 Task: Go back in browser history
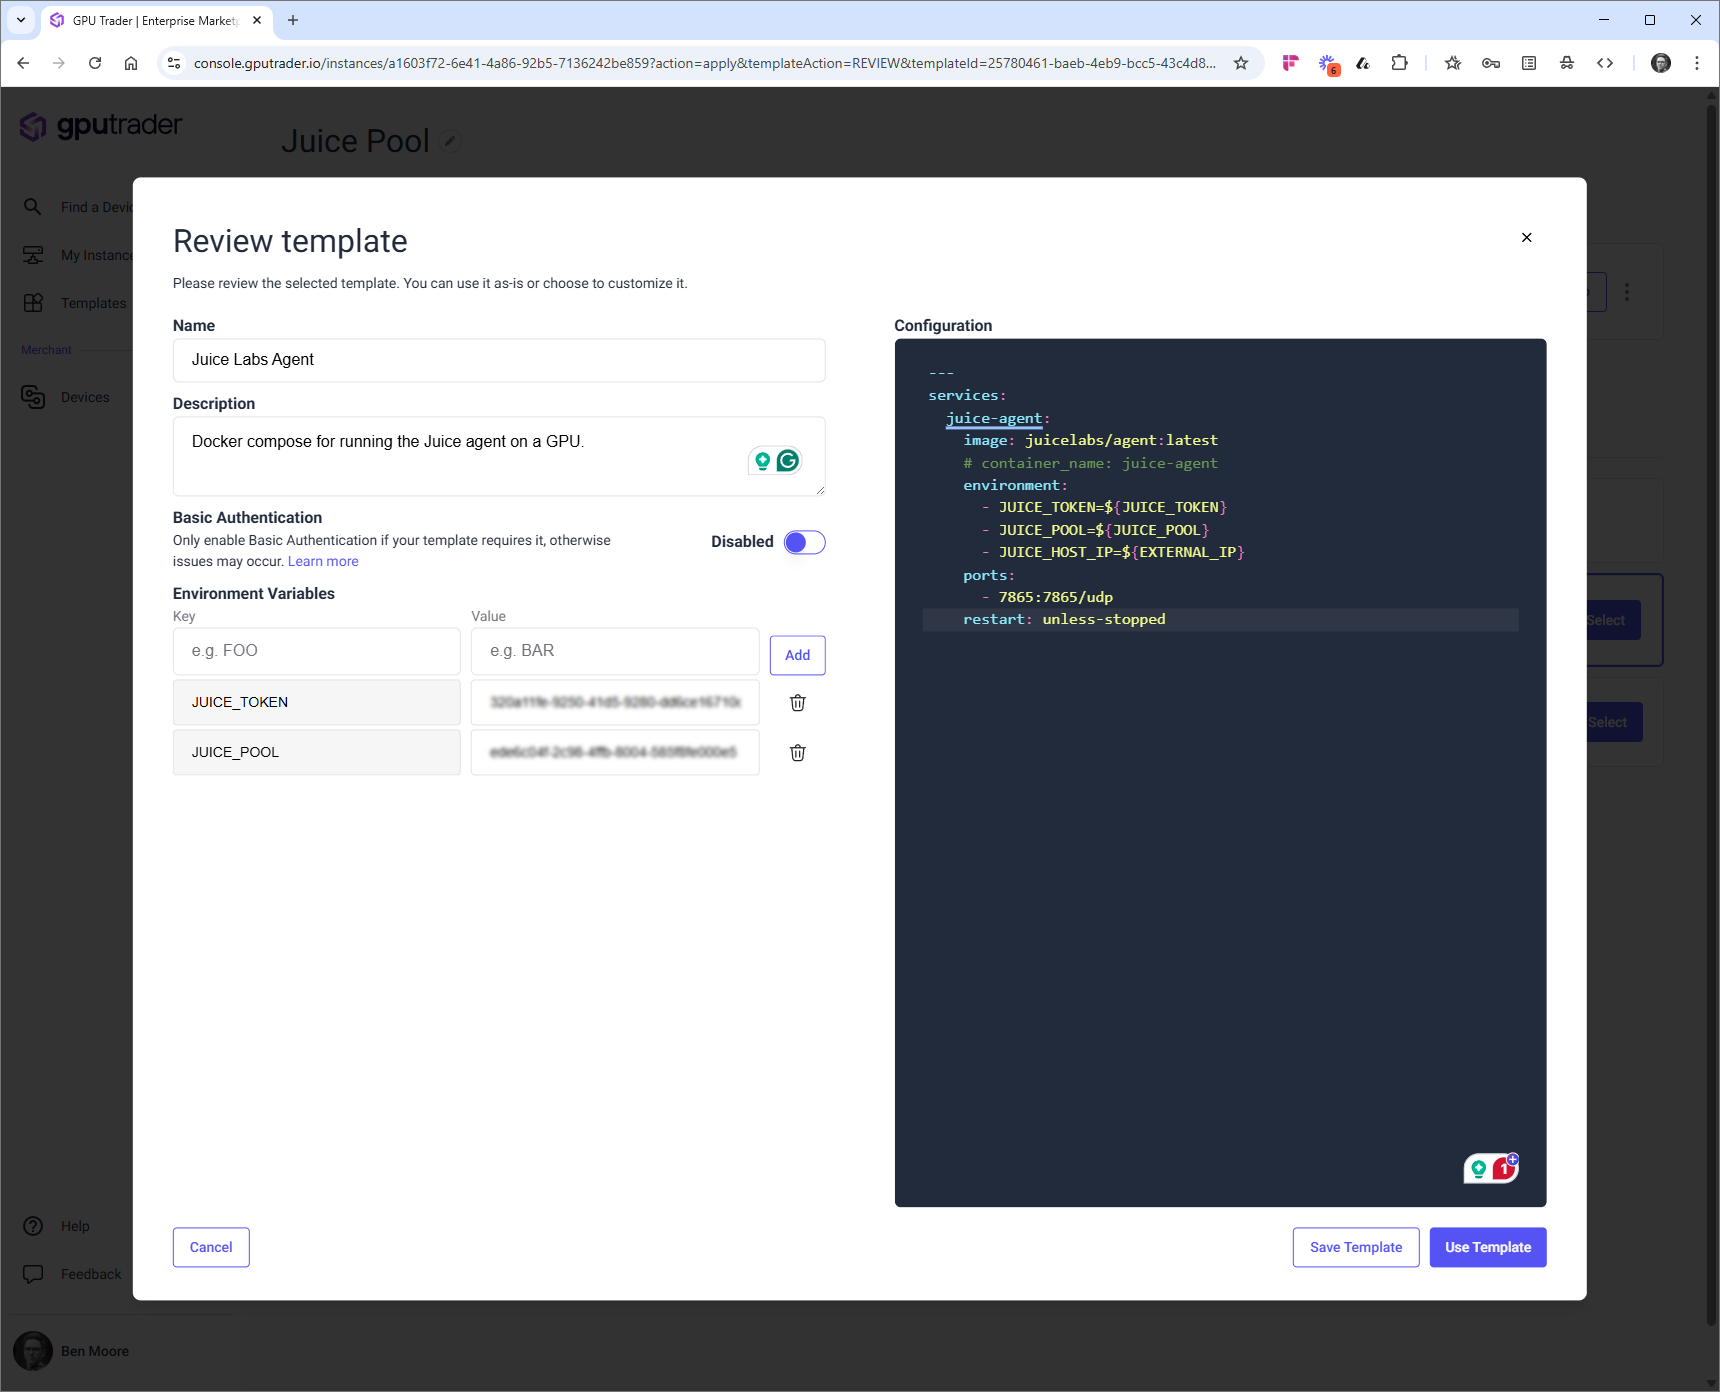(x=23, y=63)
